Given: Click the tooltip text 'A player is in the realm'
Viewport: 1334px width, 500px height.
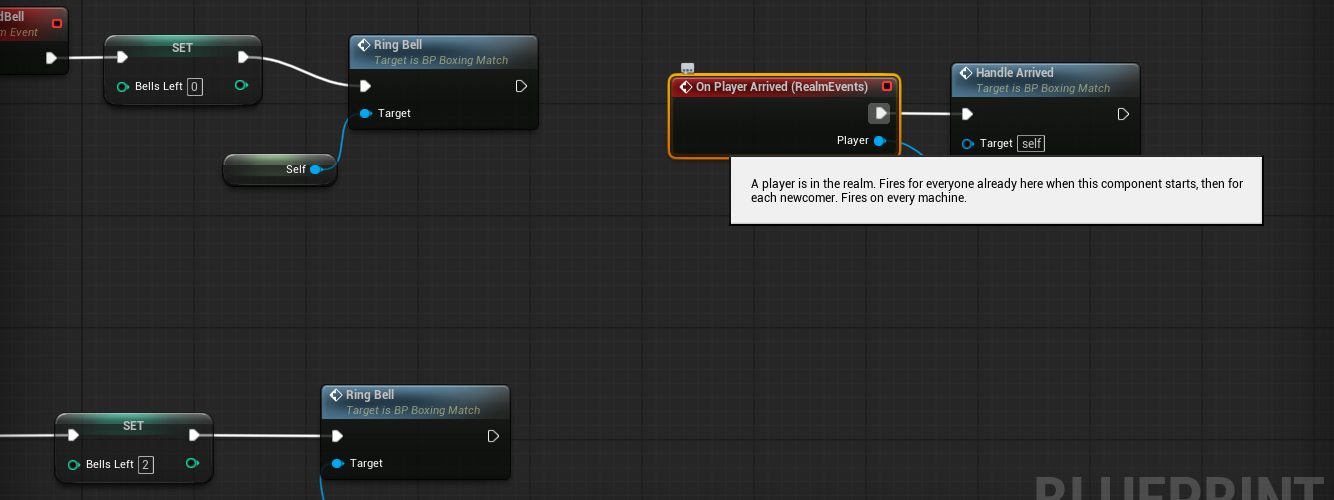Looking at the screenshot, I should coord(813,184).
